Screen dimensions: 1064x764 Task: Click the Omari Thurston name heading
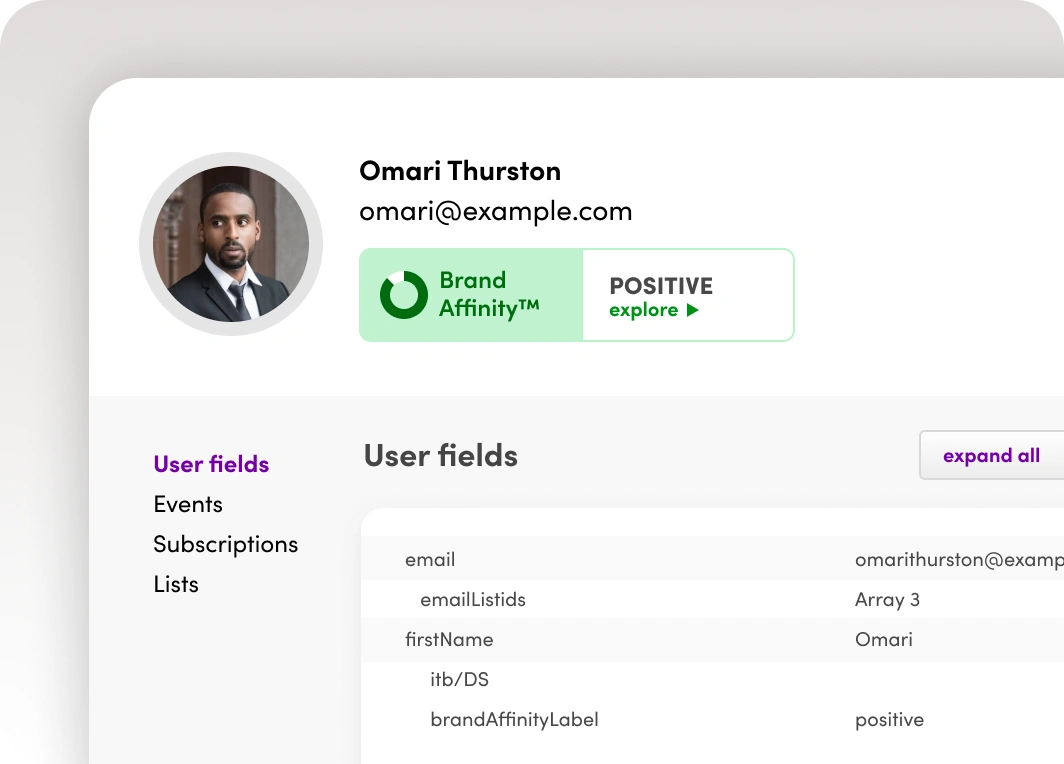(460, 171)
